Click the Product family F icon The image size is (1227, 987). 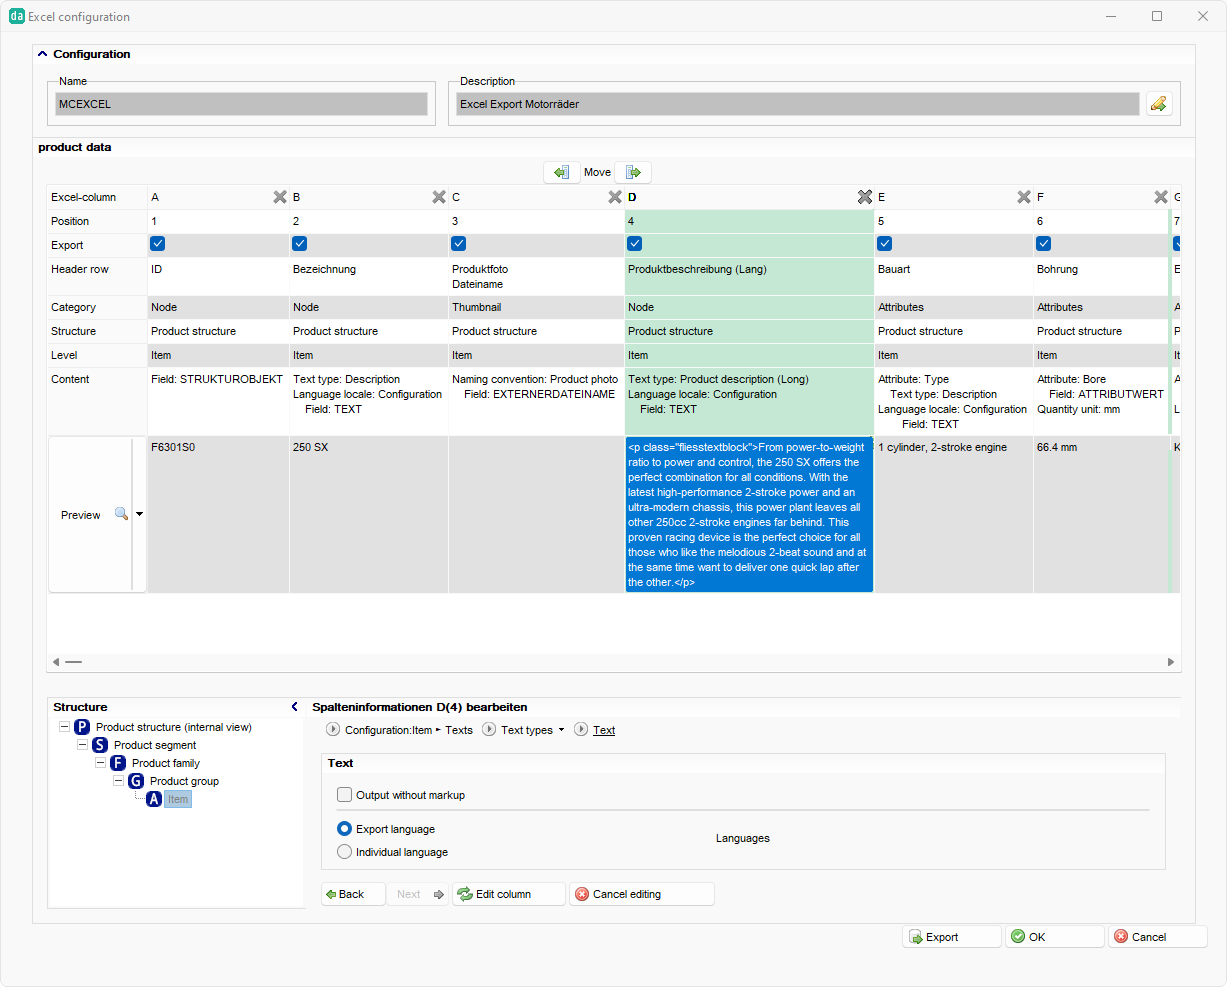[x=118, y=763]
